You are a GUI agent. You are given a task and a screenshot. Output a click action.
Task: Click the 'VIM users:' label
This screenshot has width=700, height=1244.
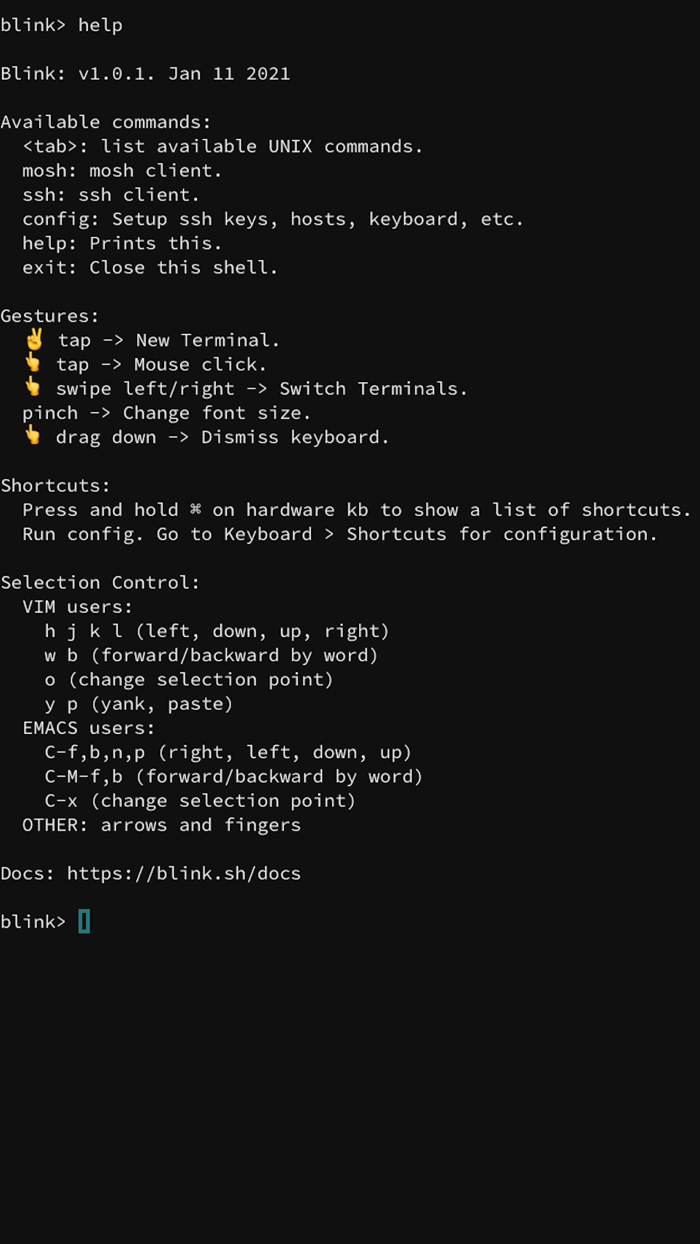78,606
